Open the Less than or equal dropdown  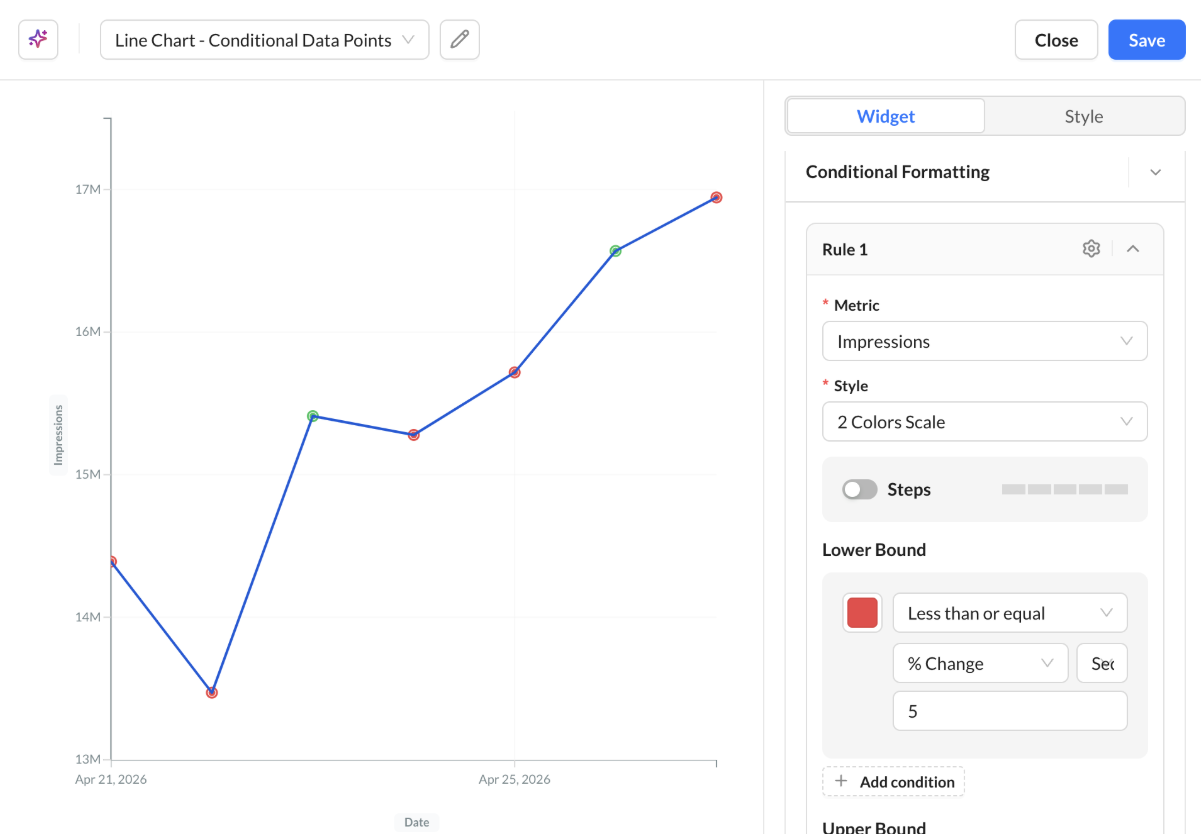pos(1010,613)
